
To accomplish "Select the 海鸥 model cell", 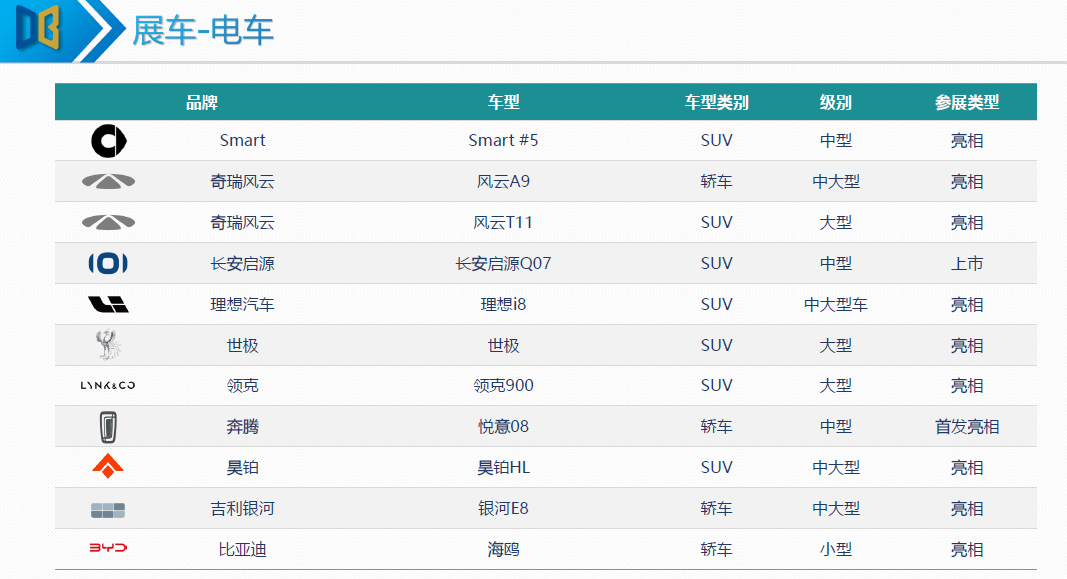I will (x=504, y=549).
